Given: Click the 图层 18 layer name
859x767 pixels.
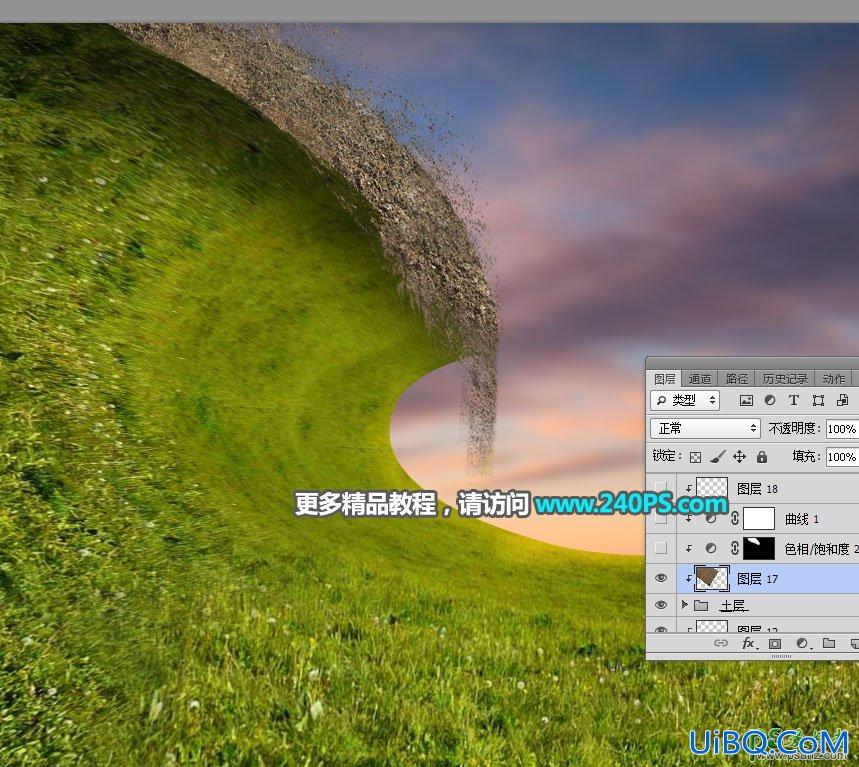Looking at the screenshot, I should pos(758,488).
